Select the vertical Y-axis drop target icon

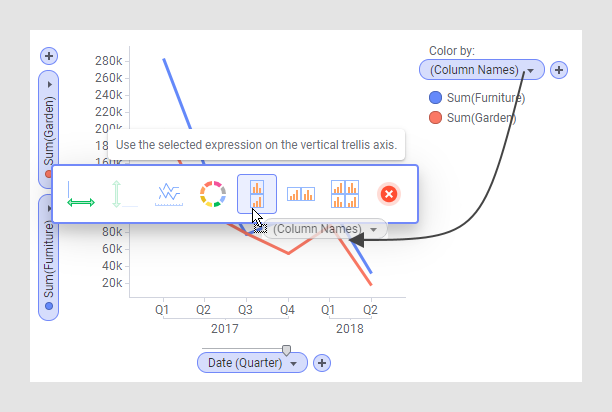(x=125, y=194)
